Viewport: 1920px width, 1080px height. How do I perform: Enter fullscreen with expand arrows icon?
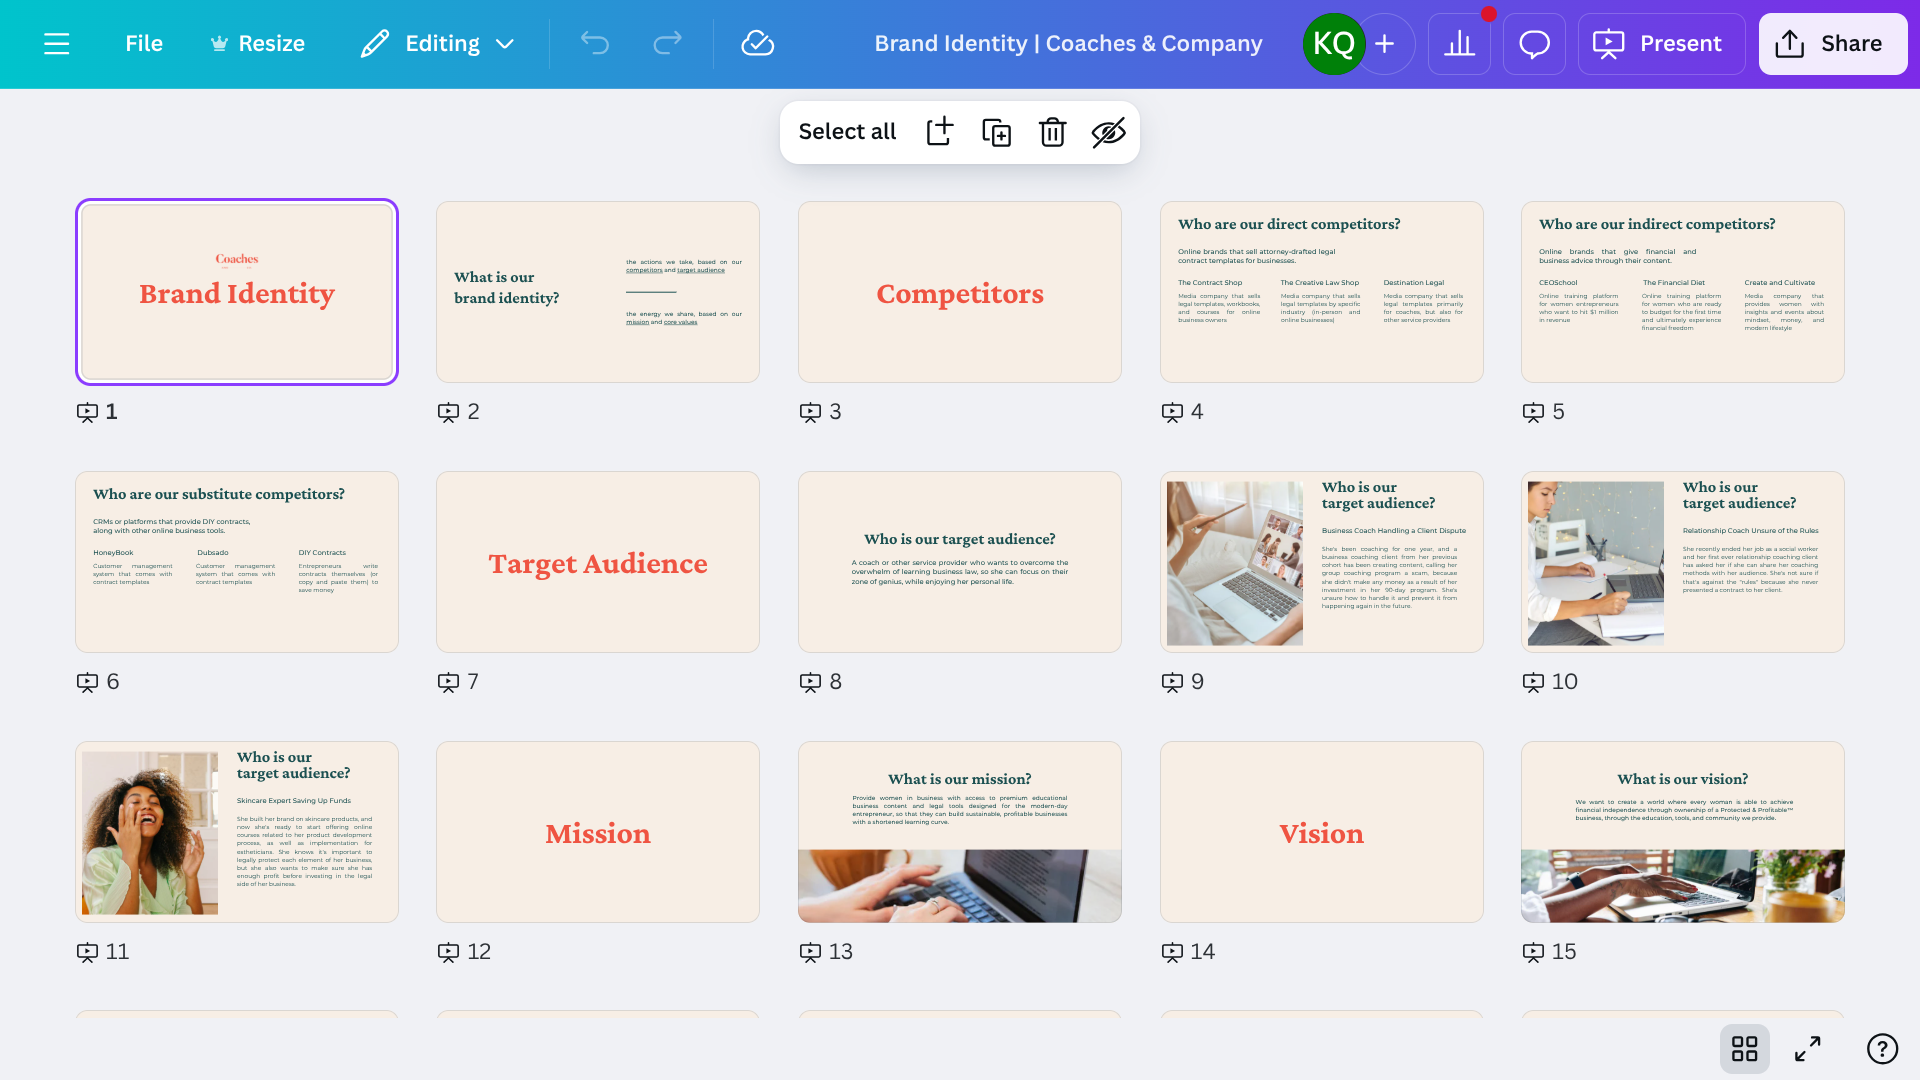1807,1048
